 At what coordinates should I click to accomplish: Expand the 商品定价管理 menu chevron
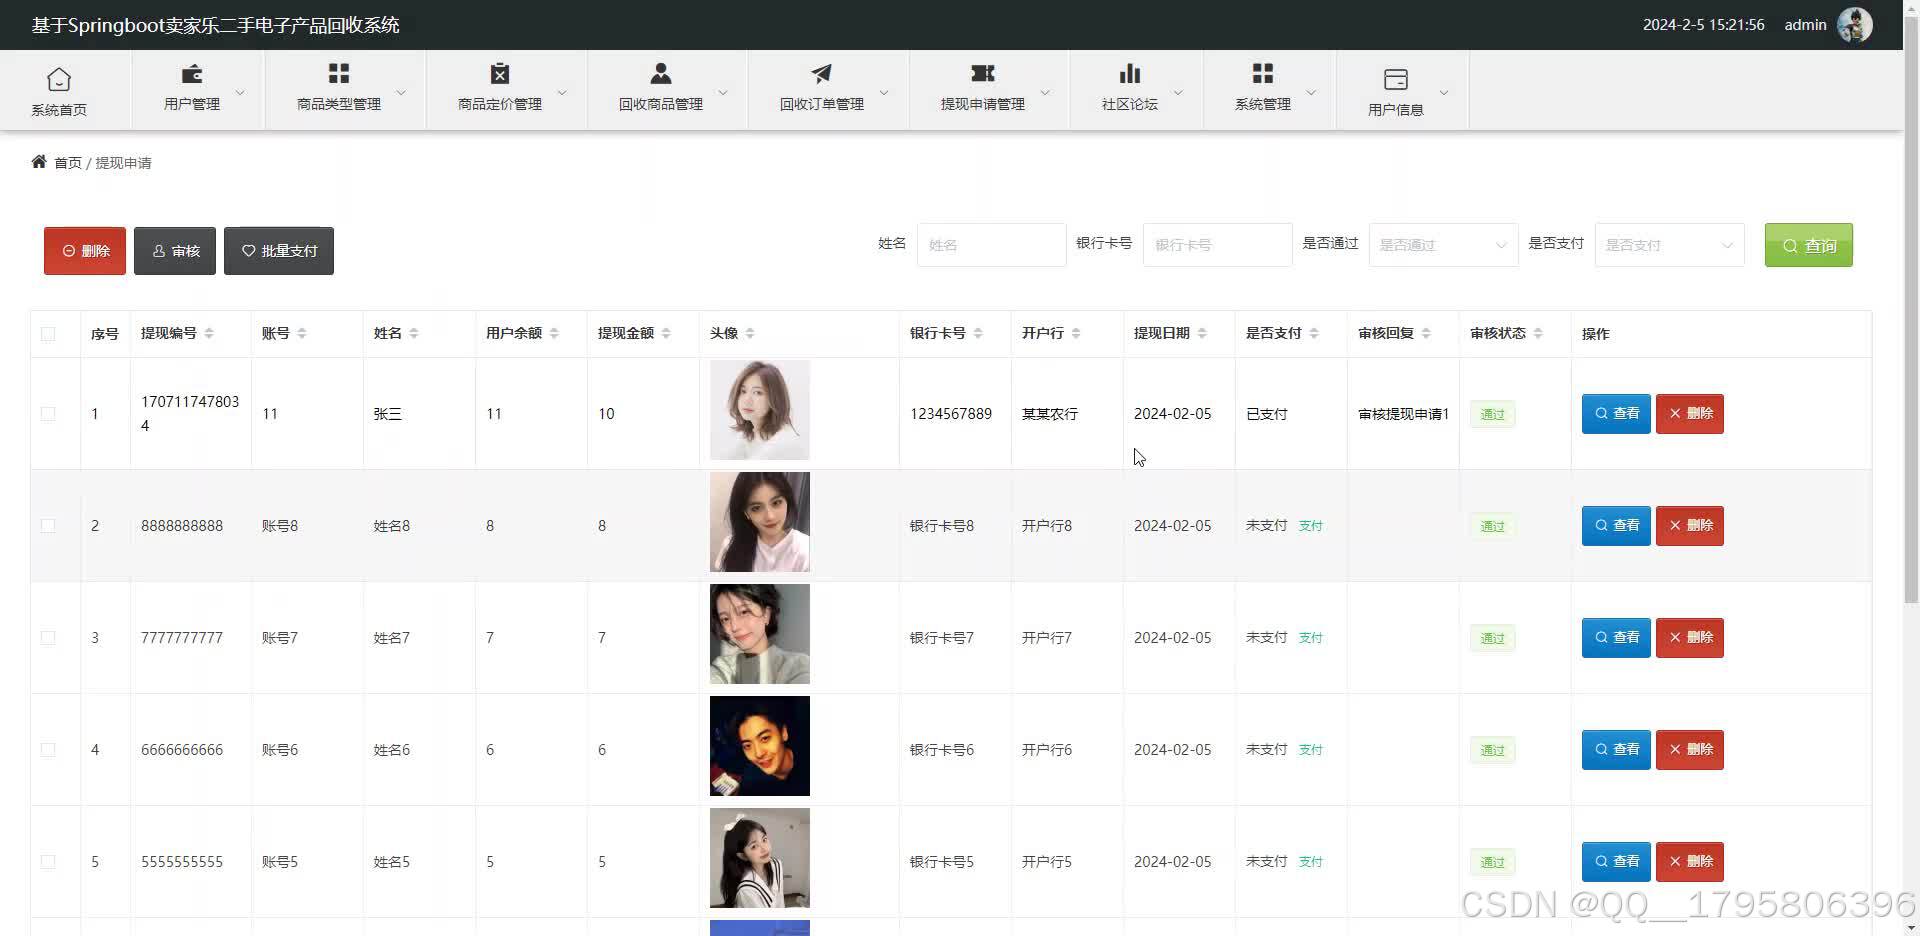coord(562,92)
